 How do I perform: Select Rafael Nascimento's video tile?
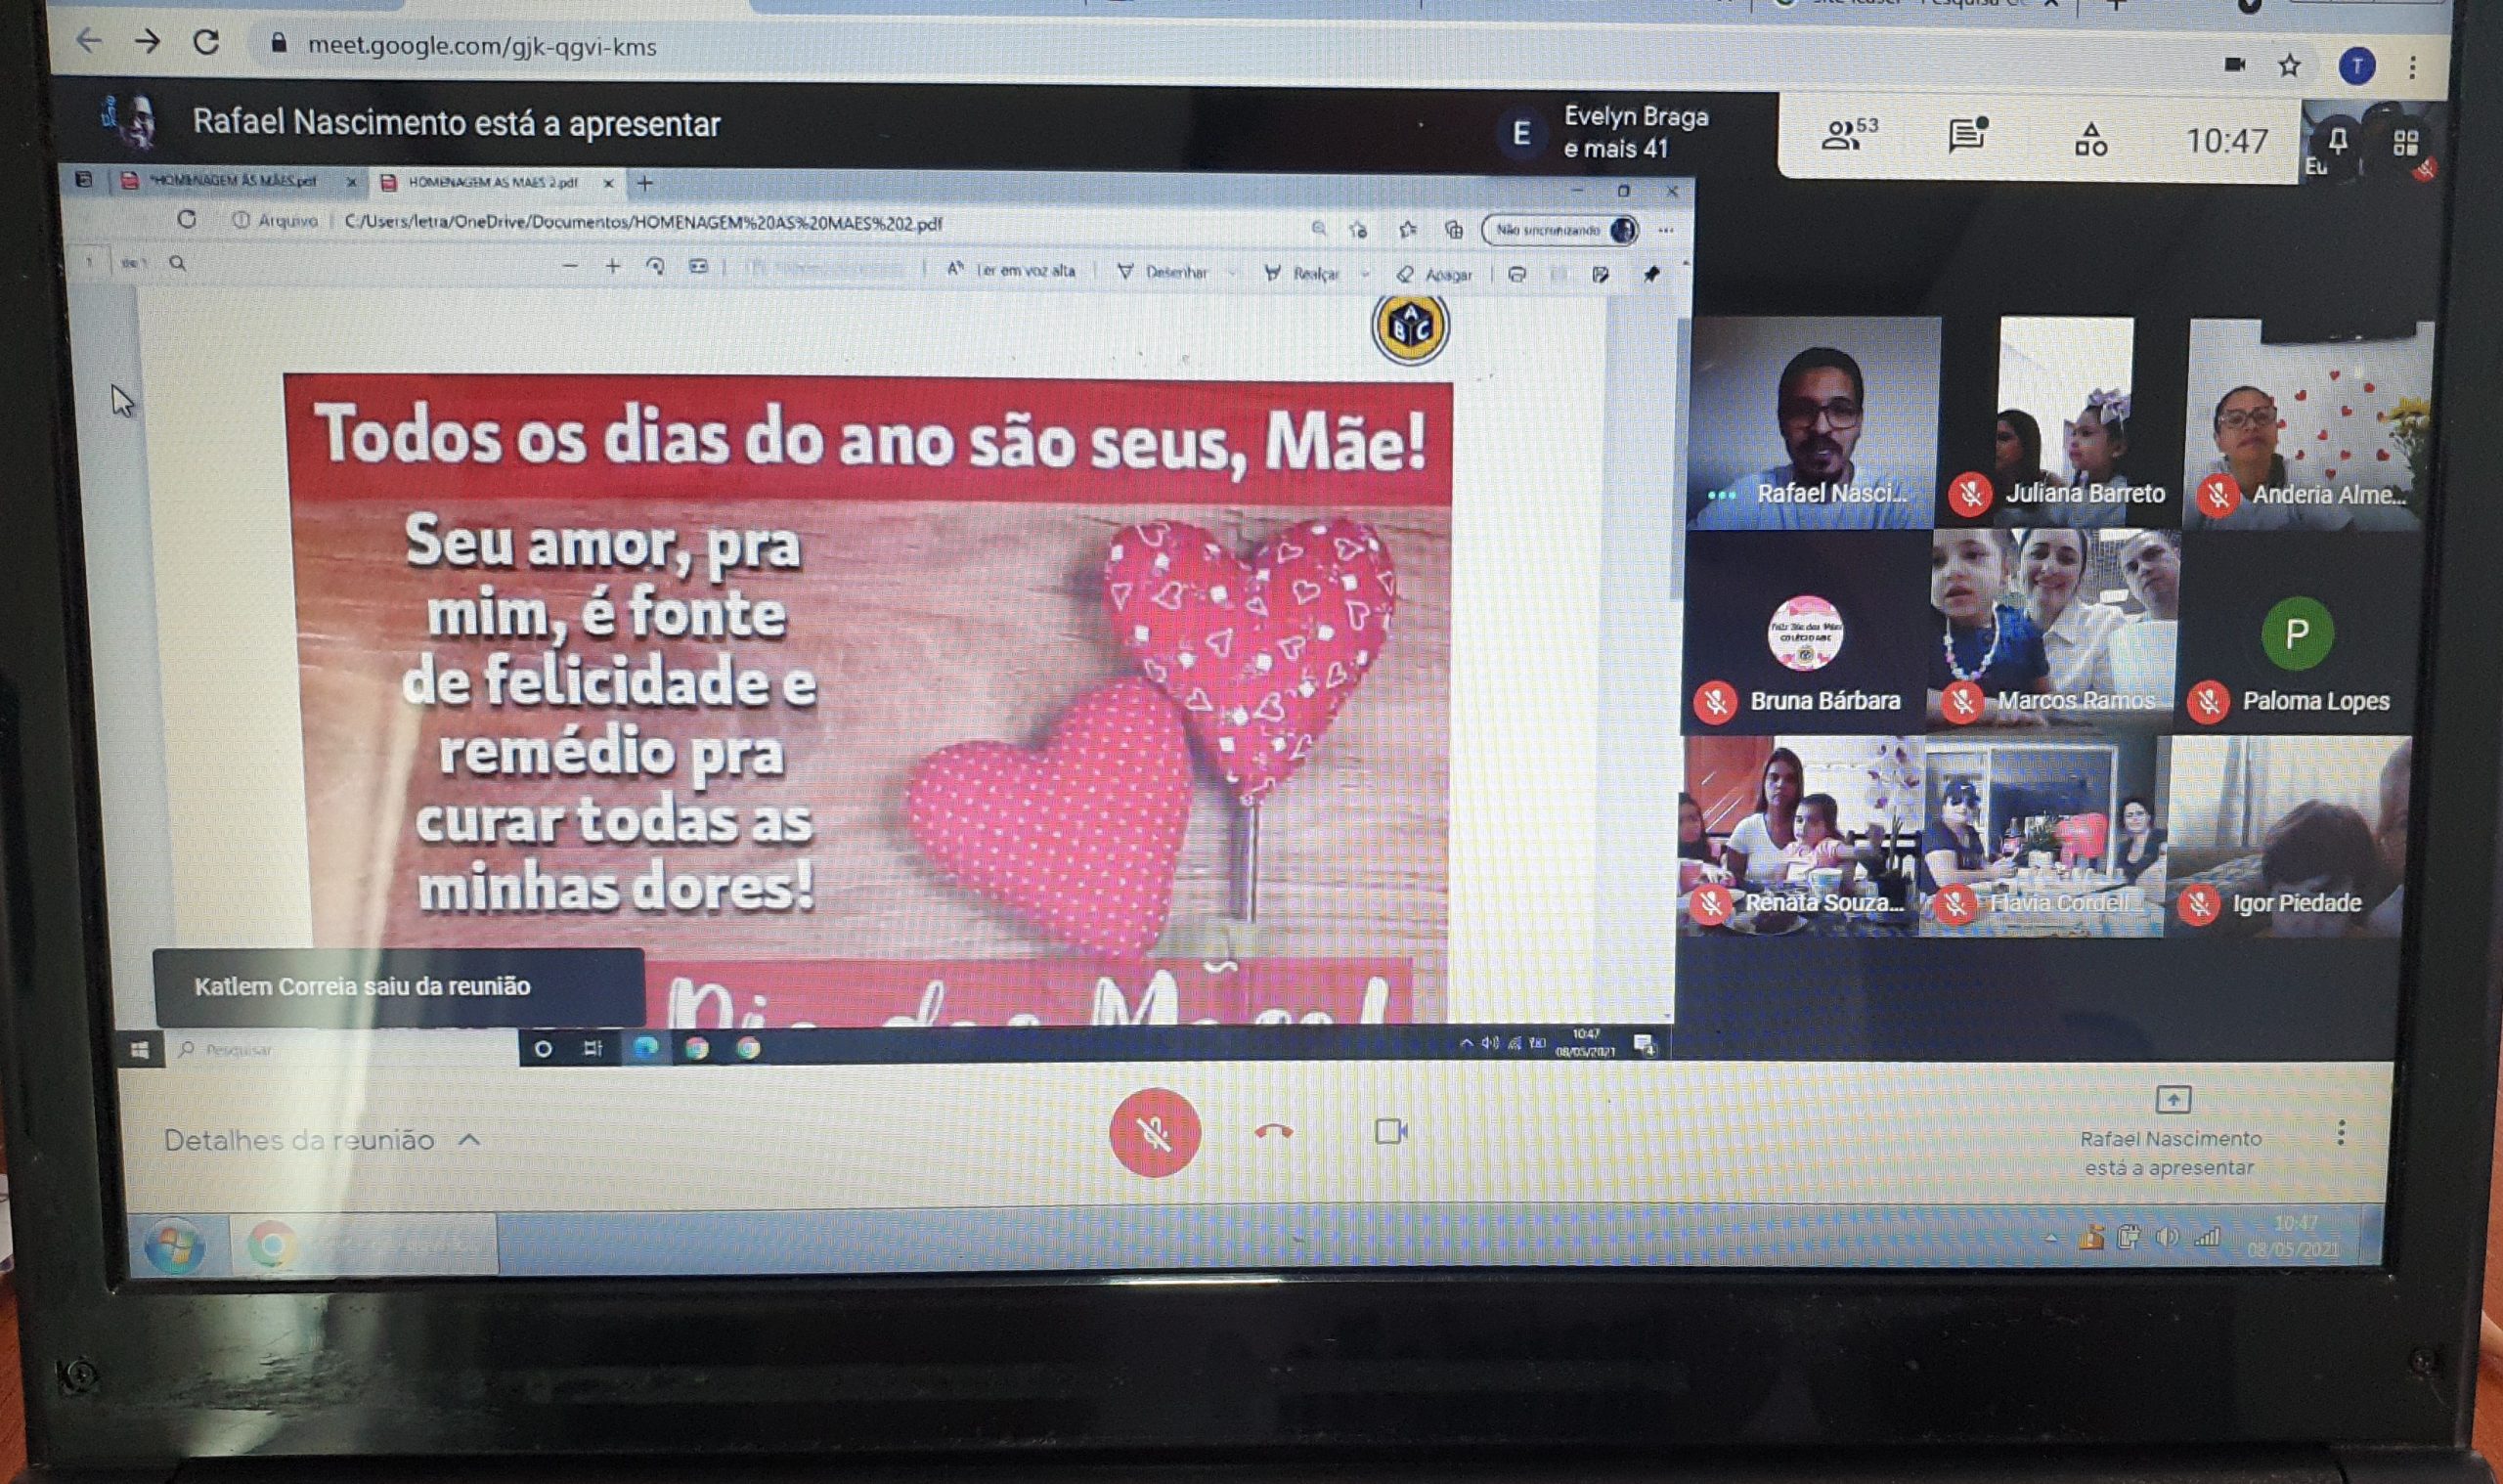coord(1812,423)
